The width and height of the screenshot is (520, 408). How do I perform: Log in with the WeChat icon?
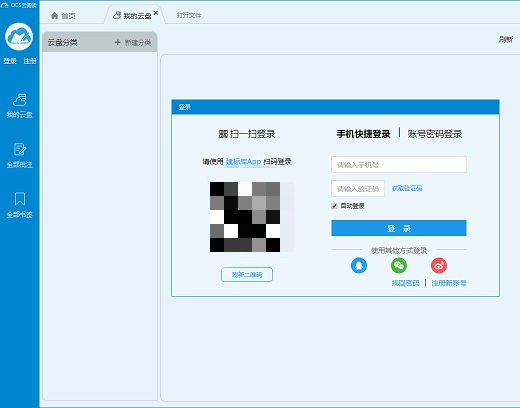point(399,266)
